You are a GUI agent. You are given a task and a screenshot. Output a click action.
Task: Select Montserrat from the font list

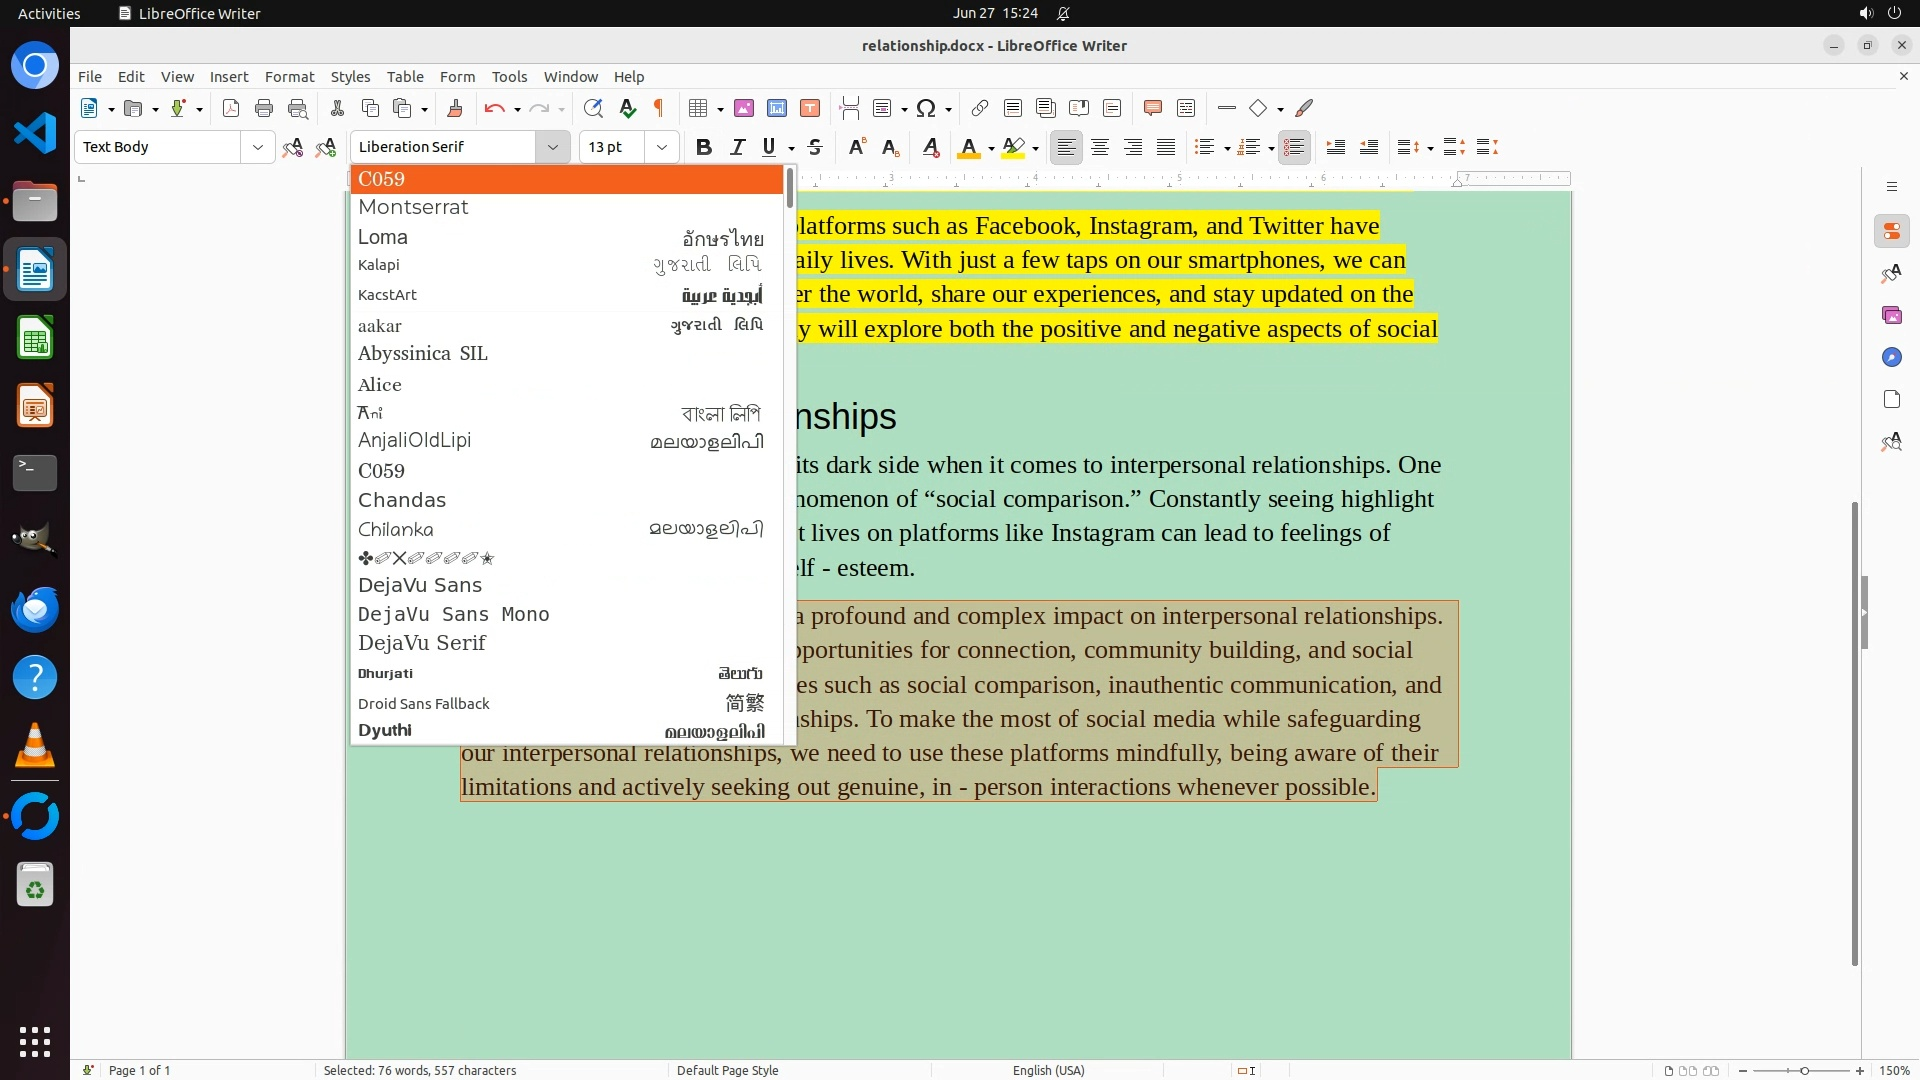click(413, 207)
